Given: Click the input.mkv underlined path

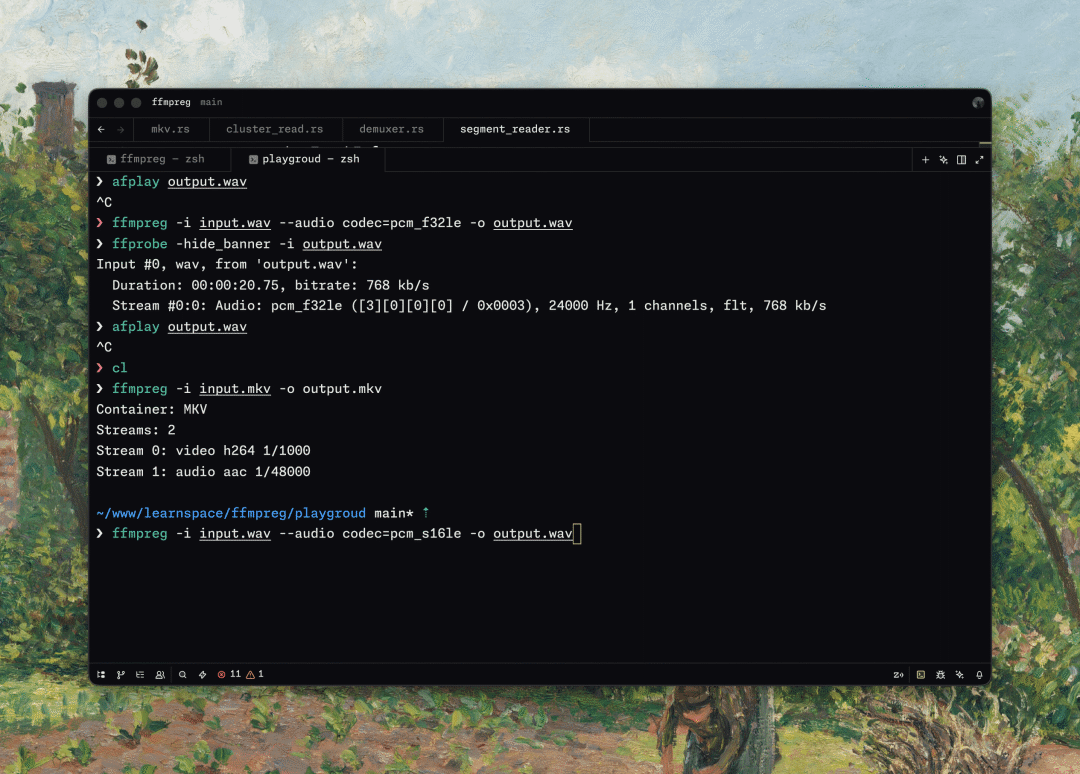Looking at the screenshot, I should pos(235,389).
